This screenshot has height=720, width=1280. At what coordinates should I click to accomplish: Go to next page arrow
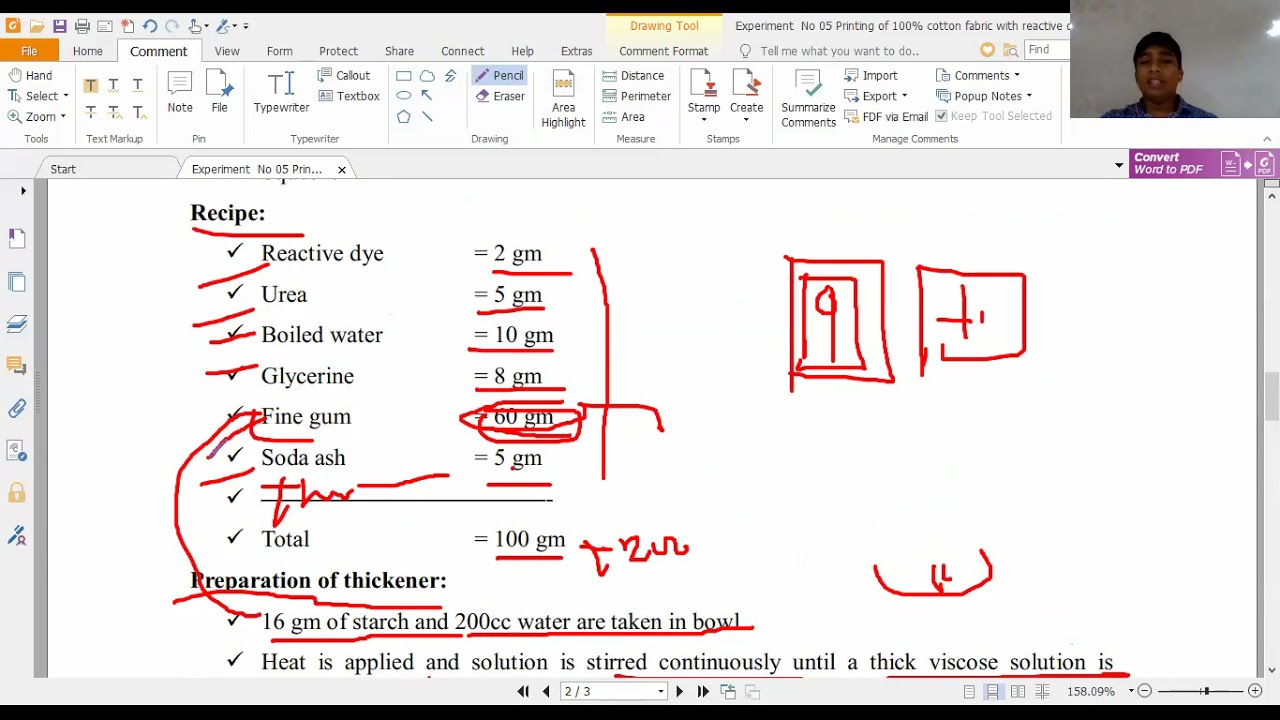(x=680, y=692)
